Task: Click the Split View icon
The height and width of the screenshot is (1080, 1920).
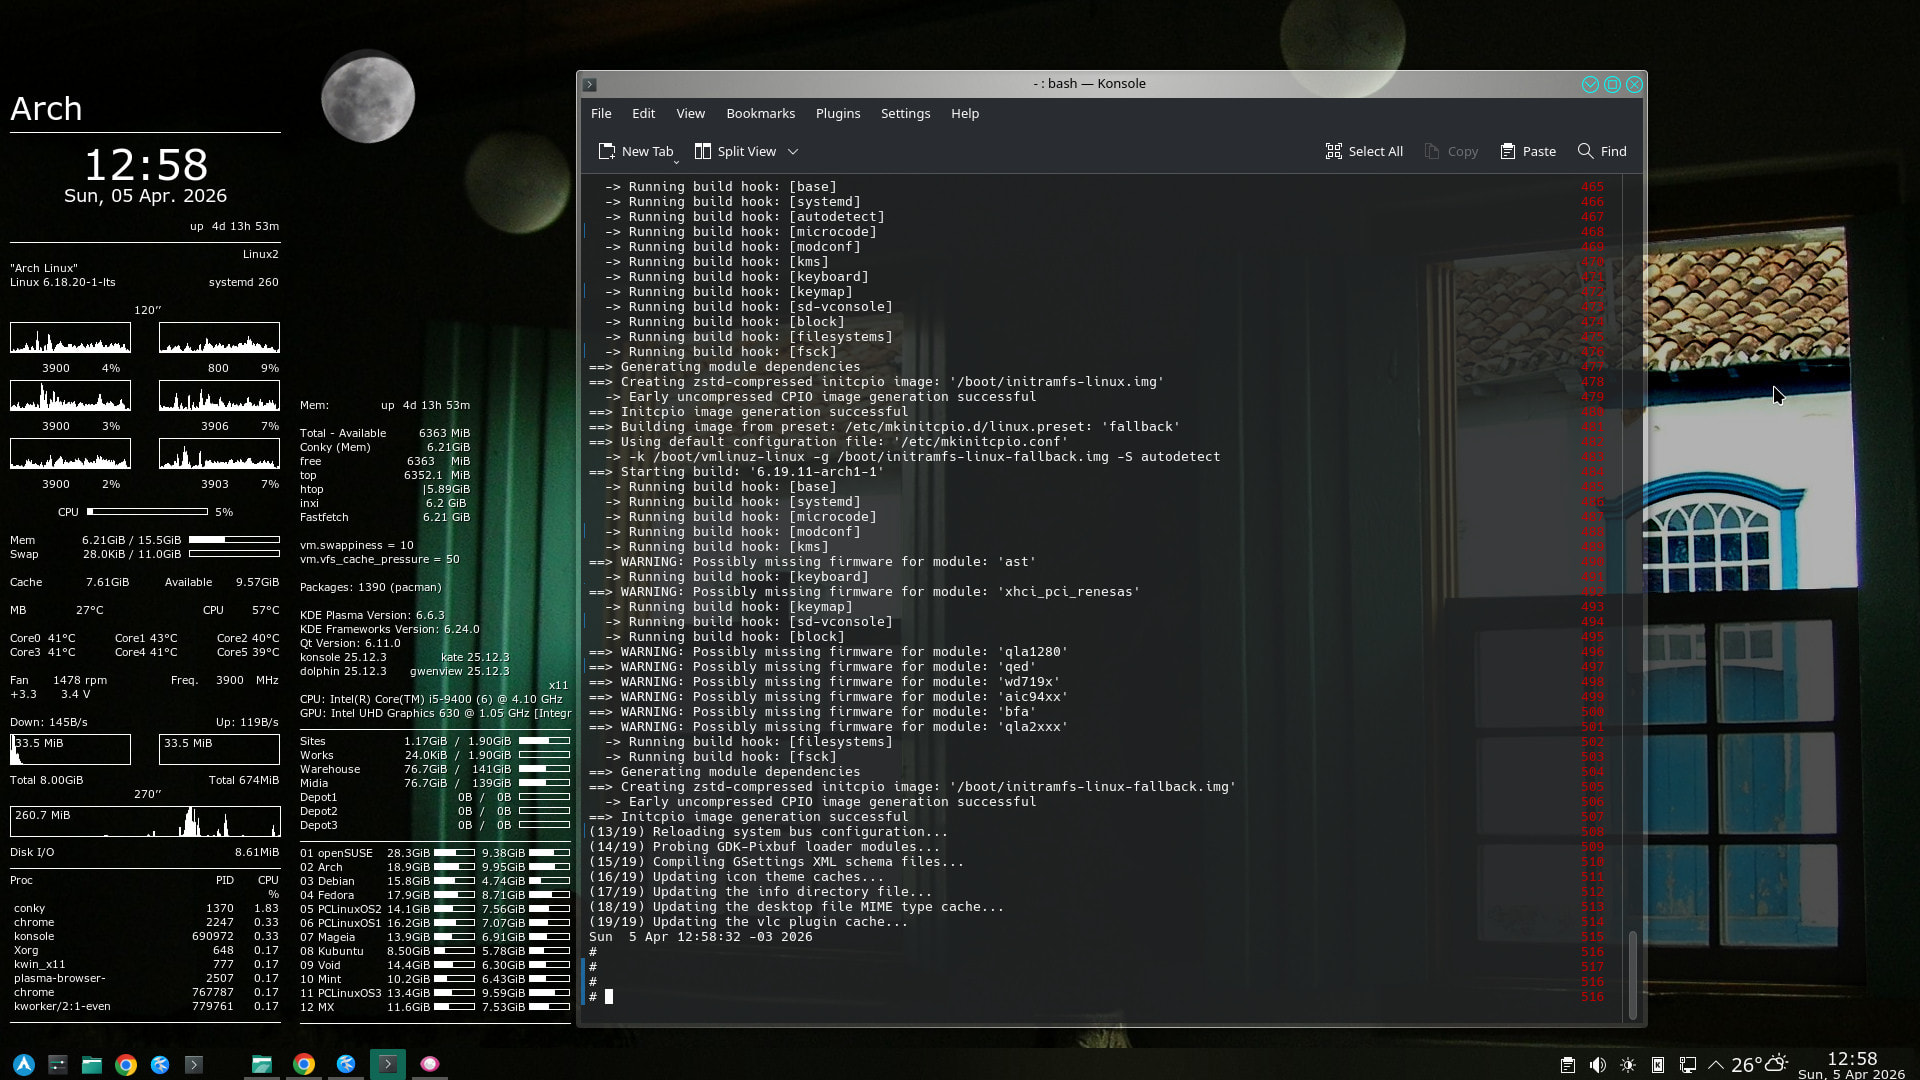Action: click(703, 151)
